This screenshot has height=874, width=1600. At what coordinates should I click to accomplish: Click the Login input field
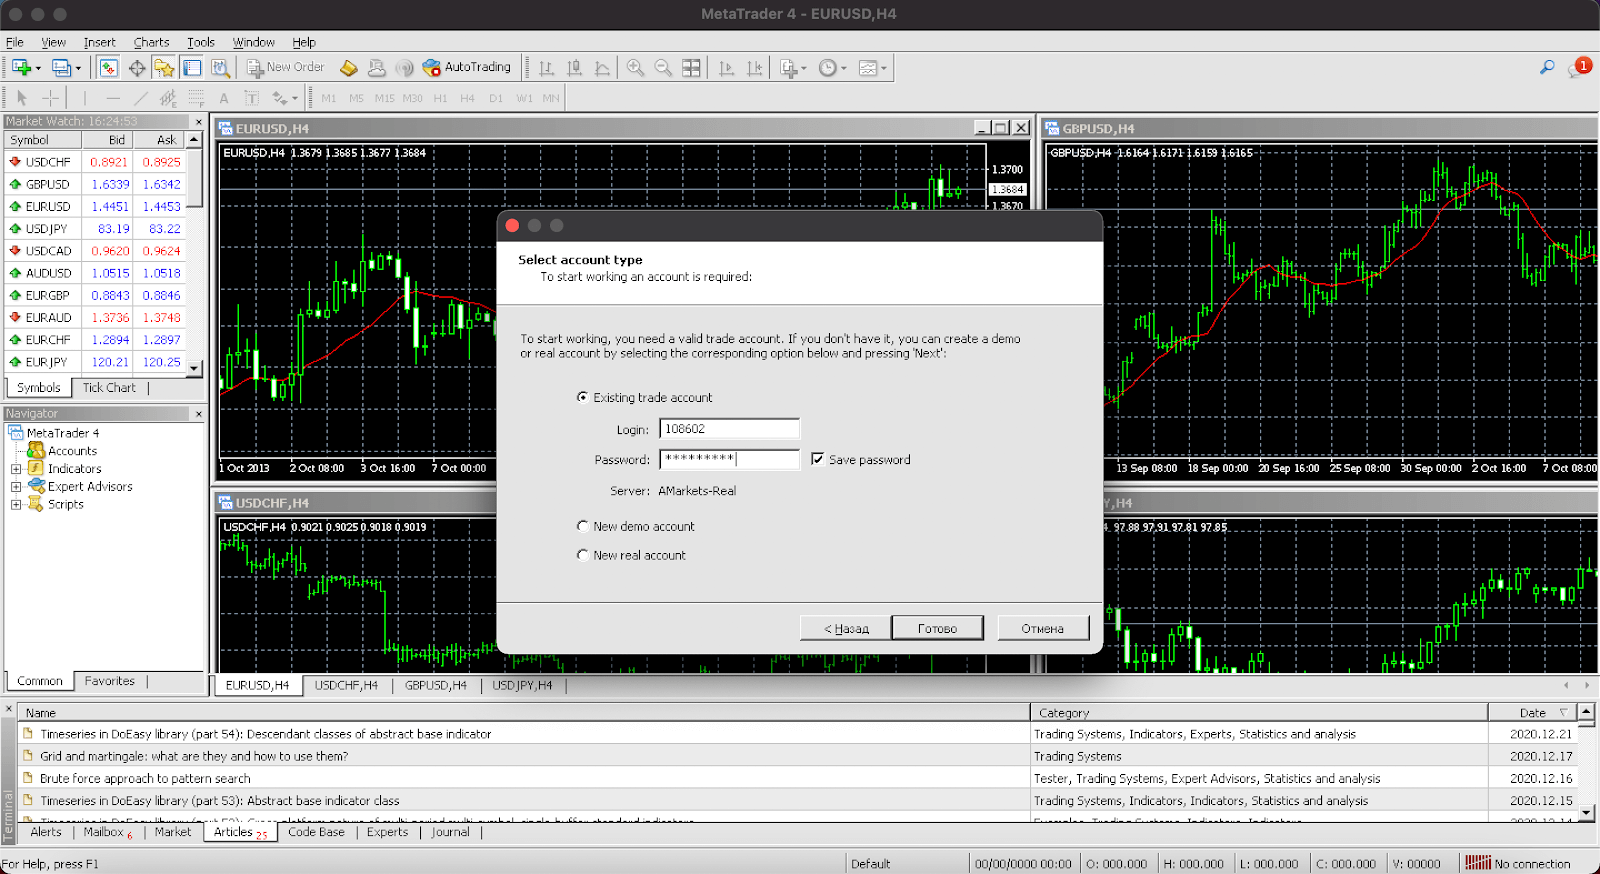pos(729,429)
